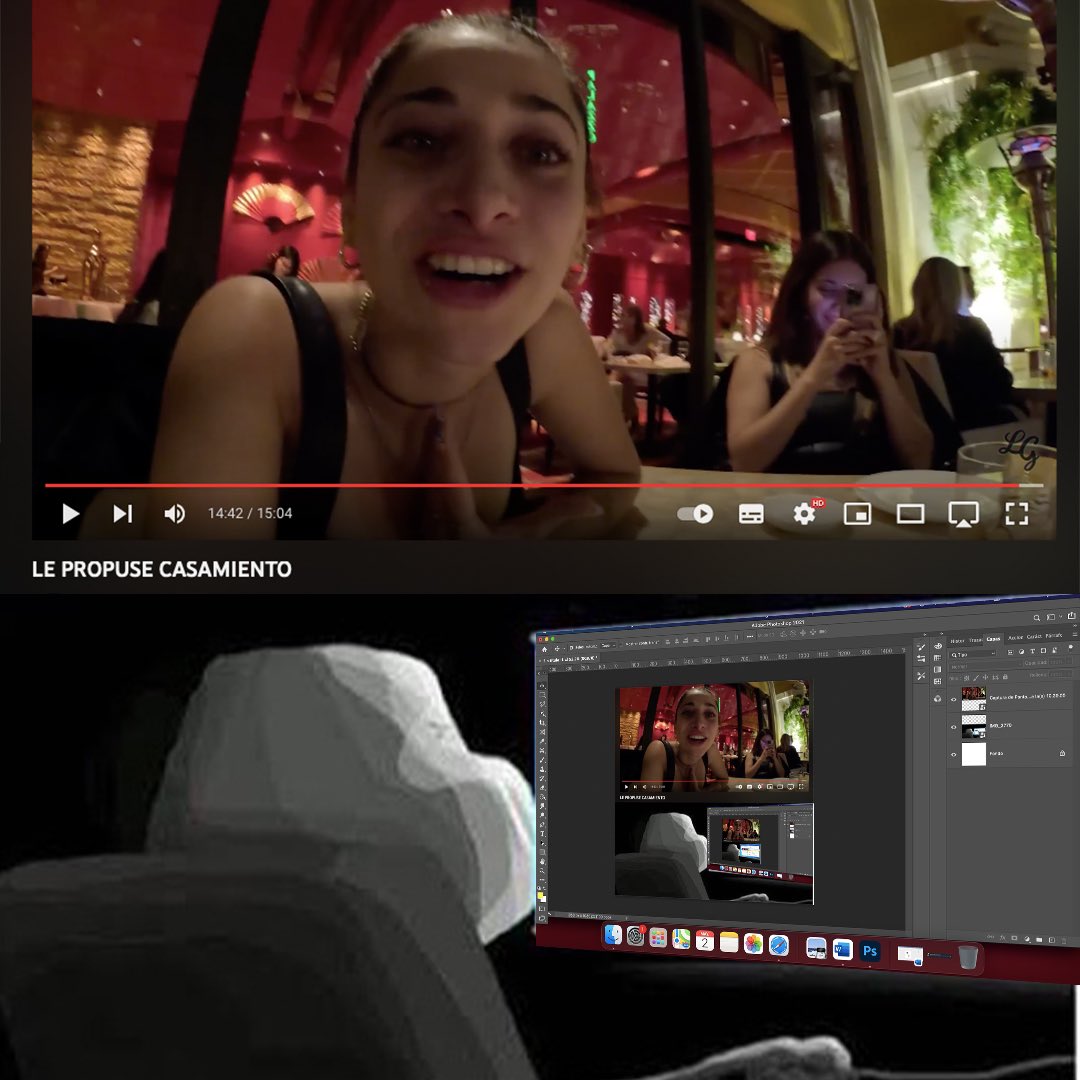Enable theater mode on the player
1080x1080 pixels.
(911, 513)
